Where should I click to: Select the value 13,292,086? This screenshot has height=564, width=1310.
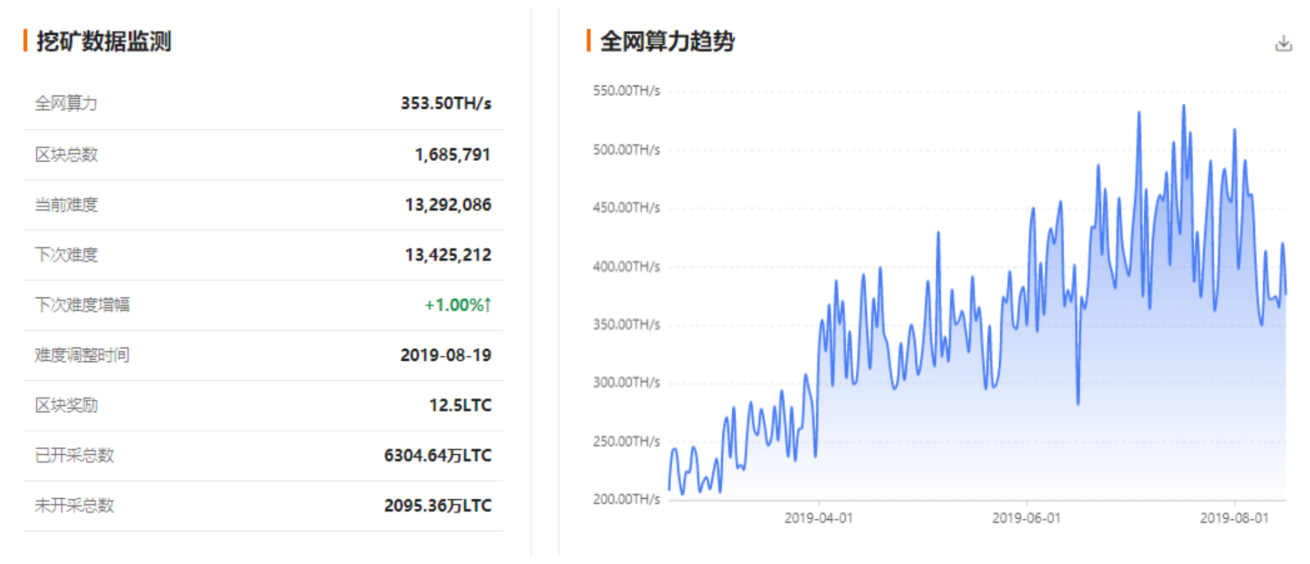coord(448,205)
